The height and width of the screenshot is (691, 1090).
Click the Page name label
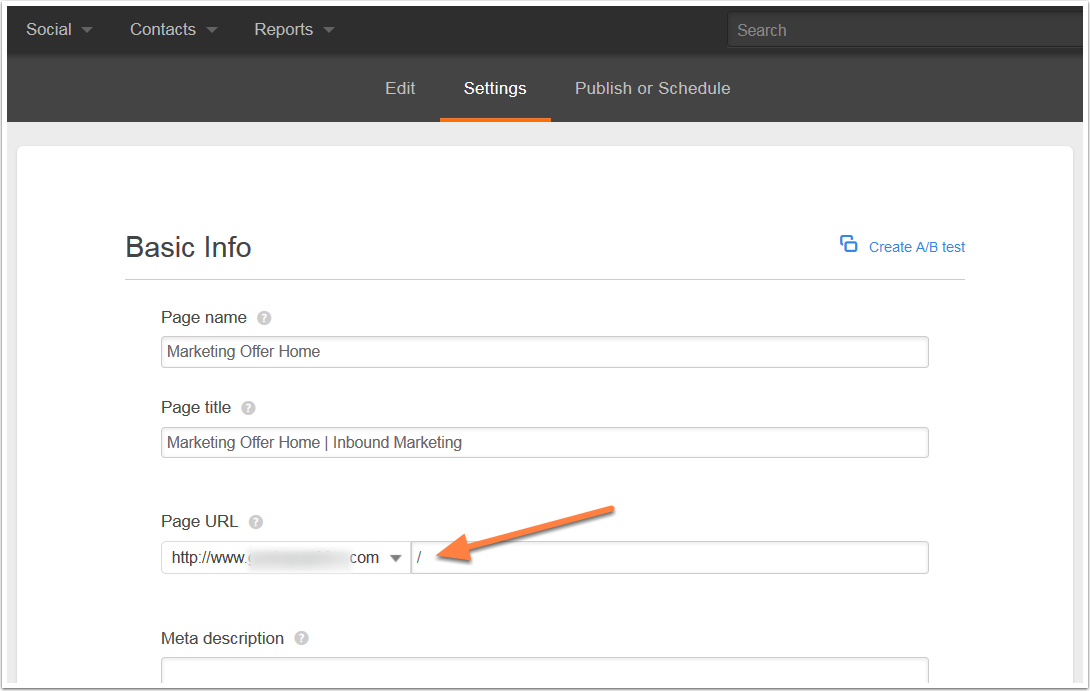pos(204,318)
